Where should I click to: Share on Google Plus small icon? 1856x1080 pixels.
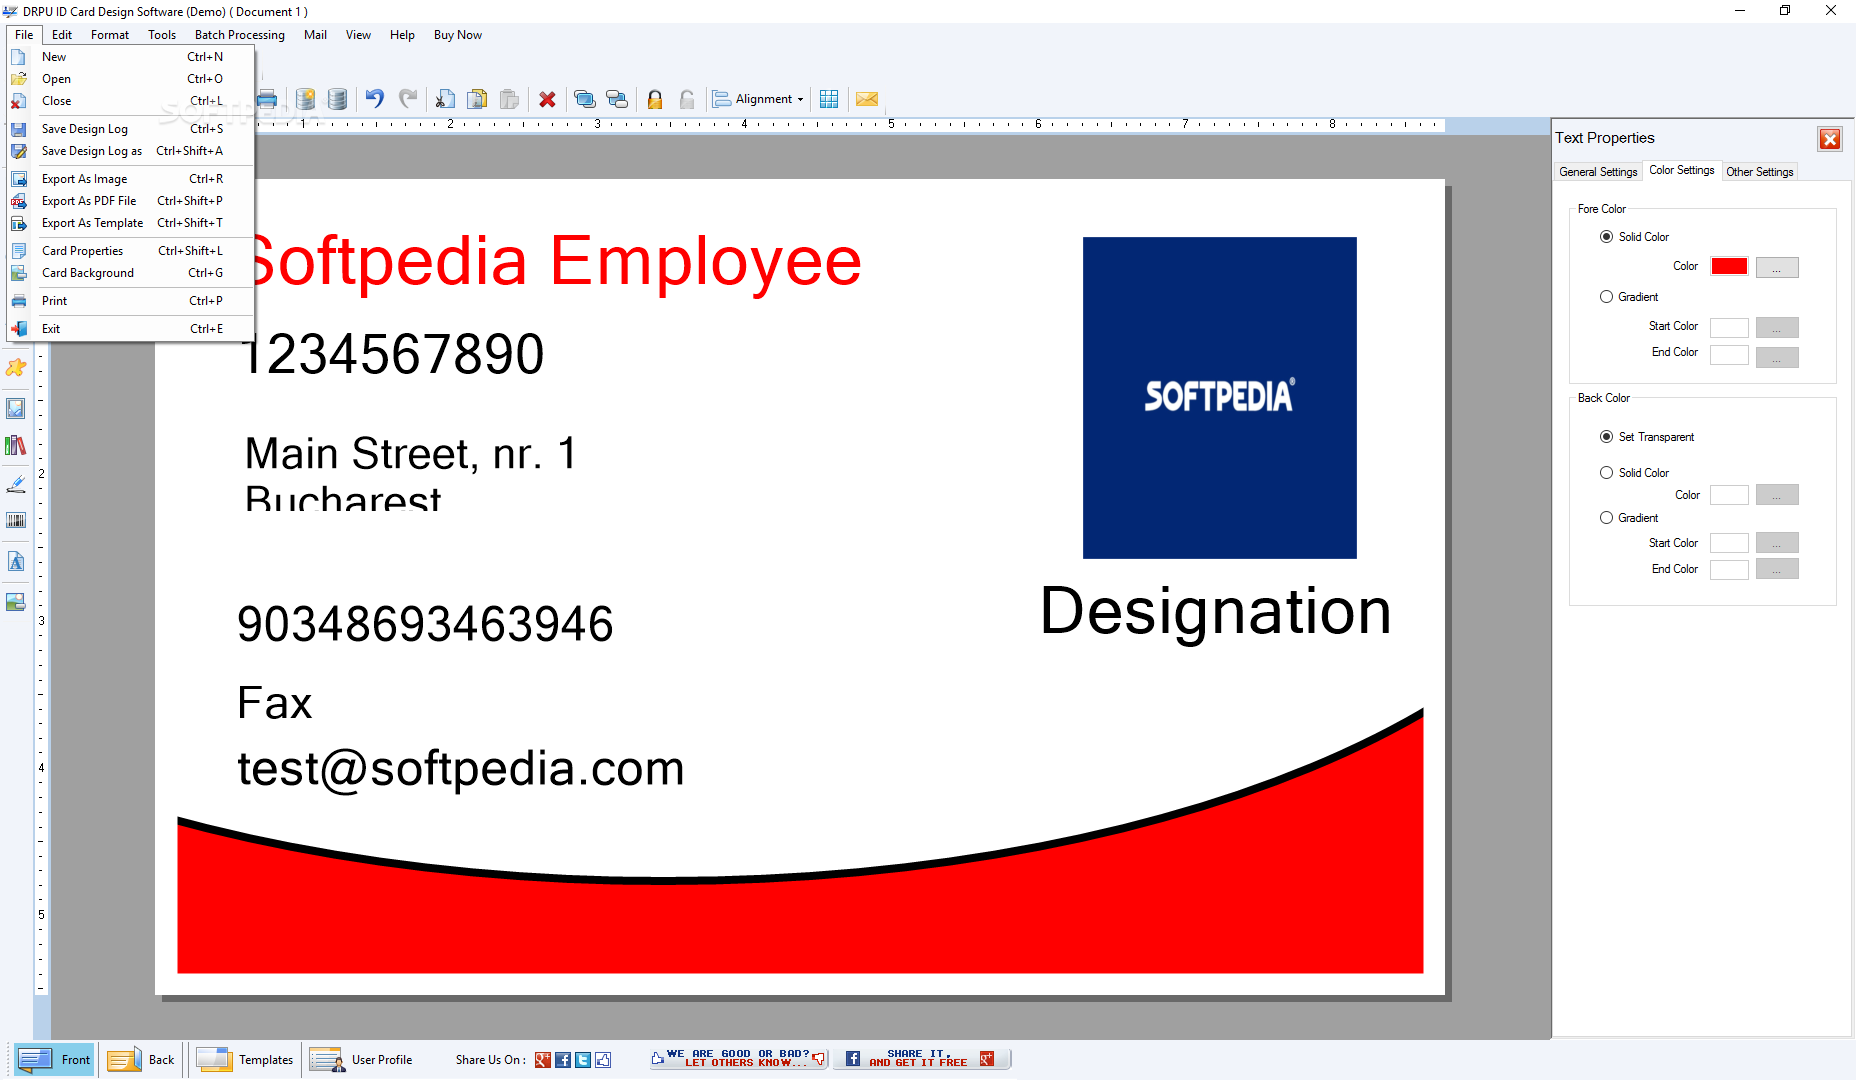543,1060
